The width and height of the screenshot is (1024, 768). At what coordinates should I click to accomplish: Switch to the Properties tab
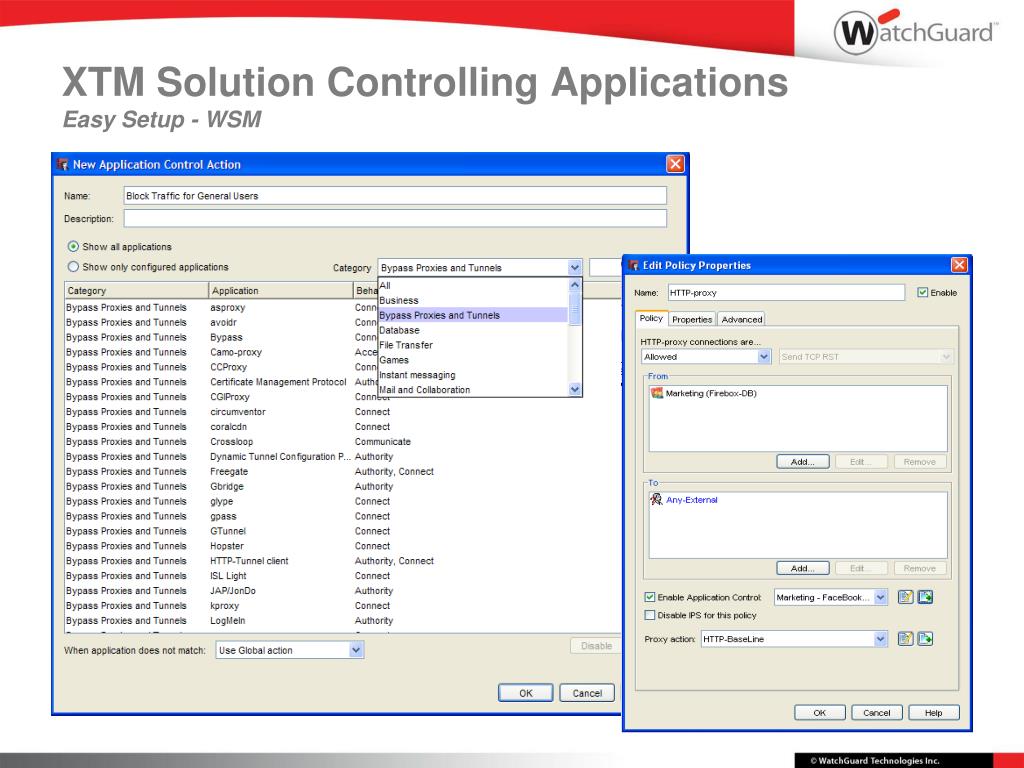(692, 319)
